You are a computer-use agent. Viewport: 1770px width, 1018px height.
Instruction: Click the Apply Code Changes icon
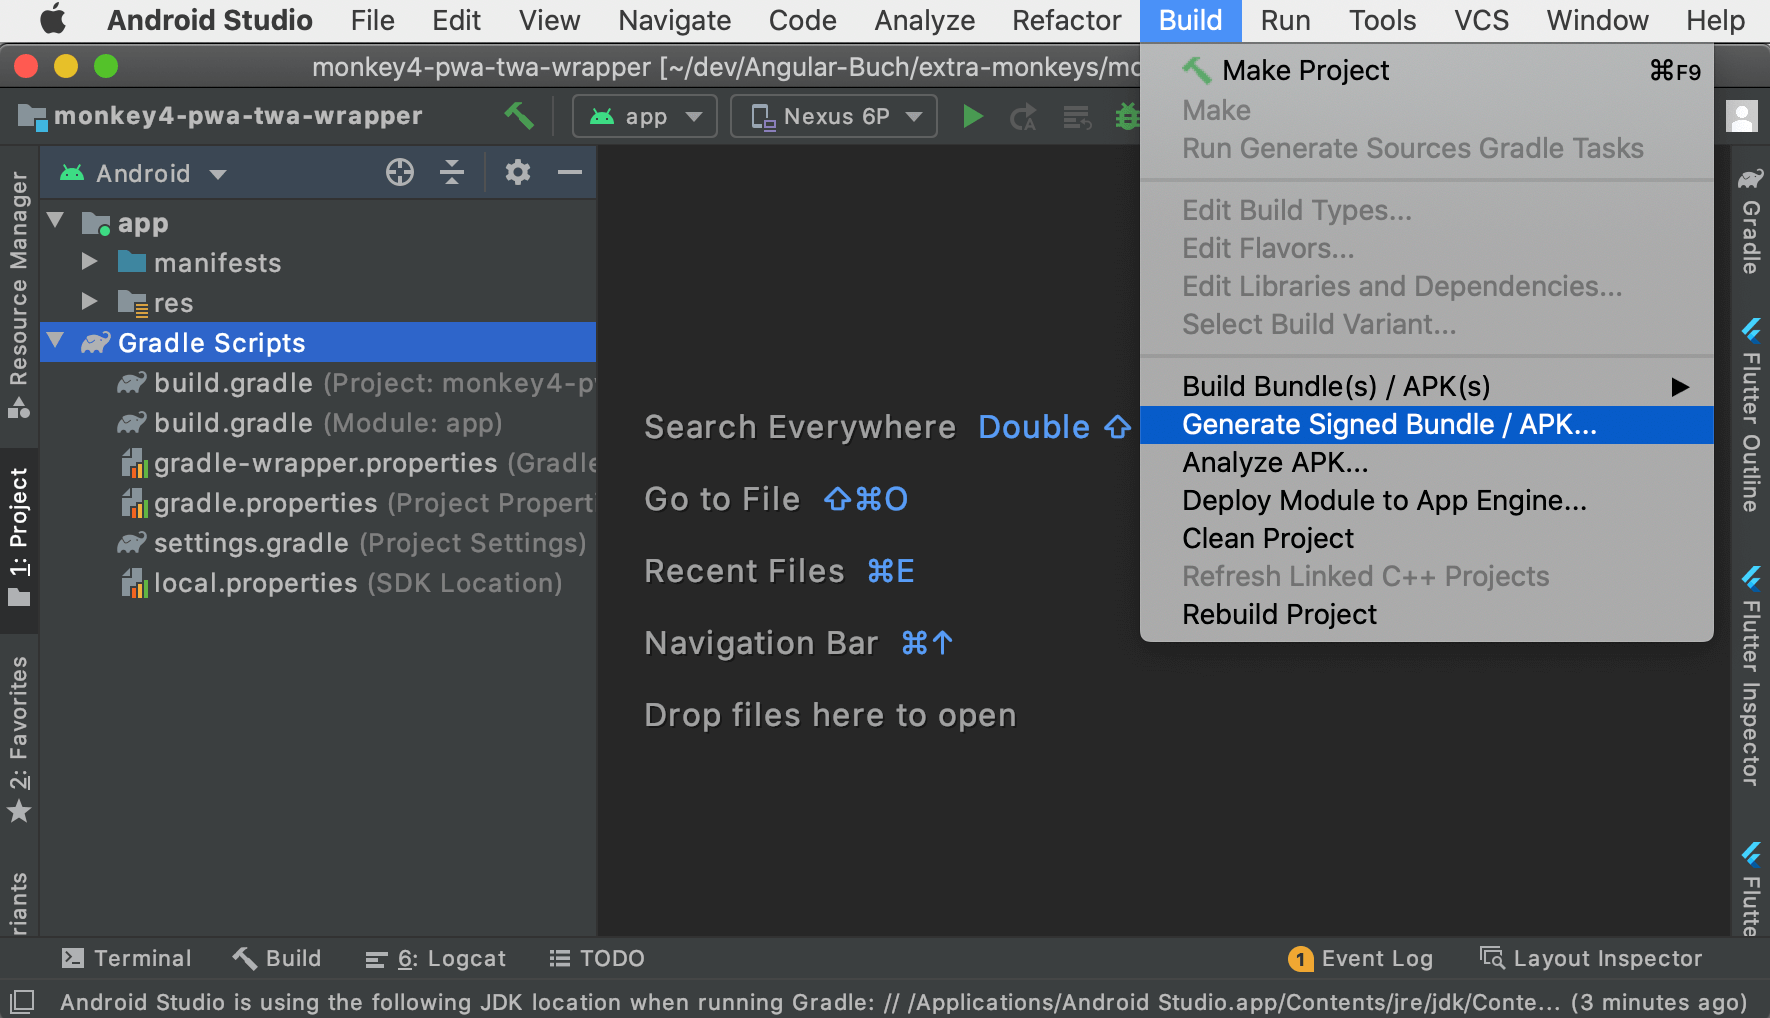click(x=1077, y=118)
